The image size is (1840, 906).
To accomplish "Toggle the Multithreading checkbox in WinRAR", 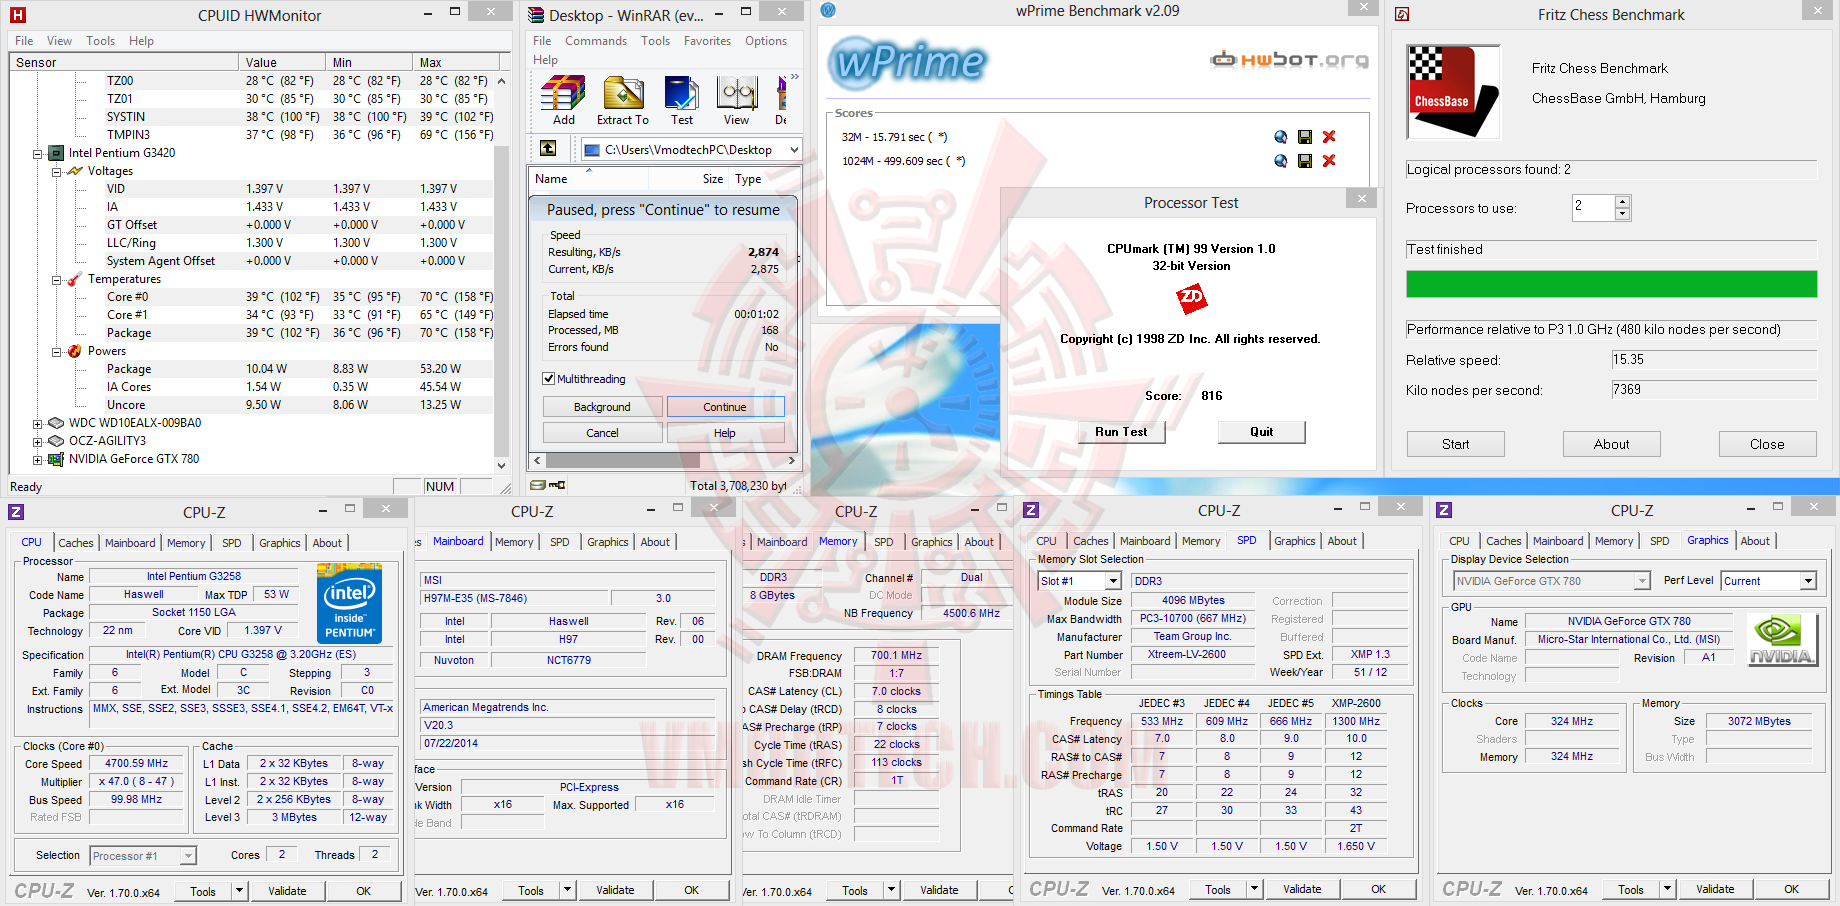I will click(548, 379).
